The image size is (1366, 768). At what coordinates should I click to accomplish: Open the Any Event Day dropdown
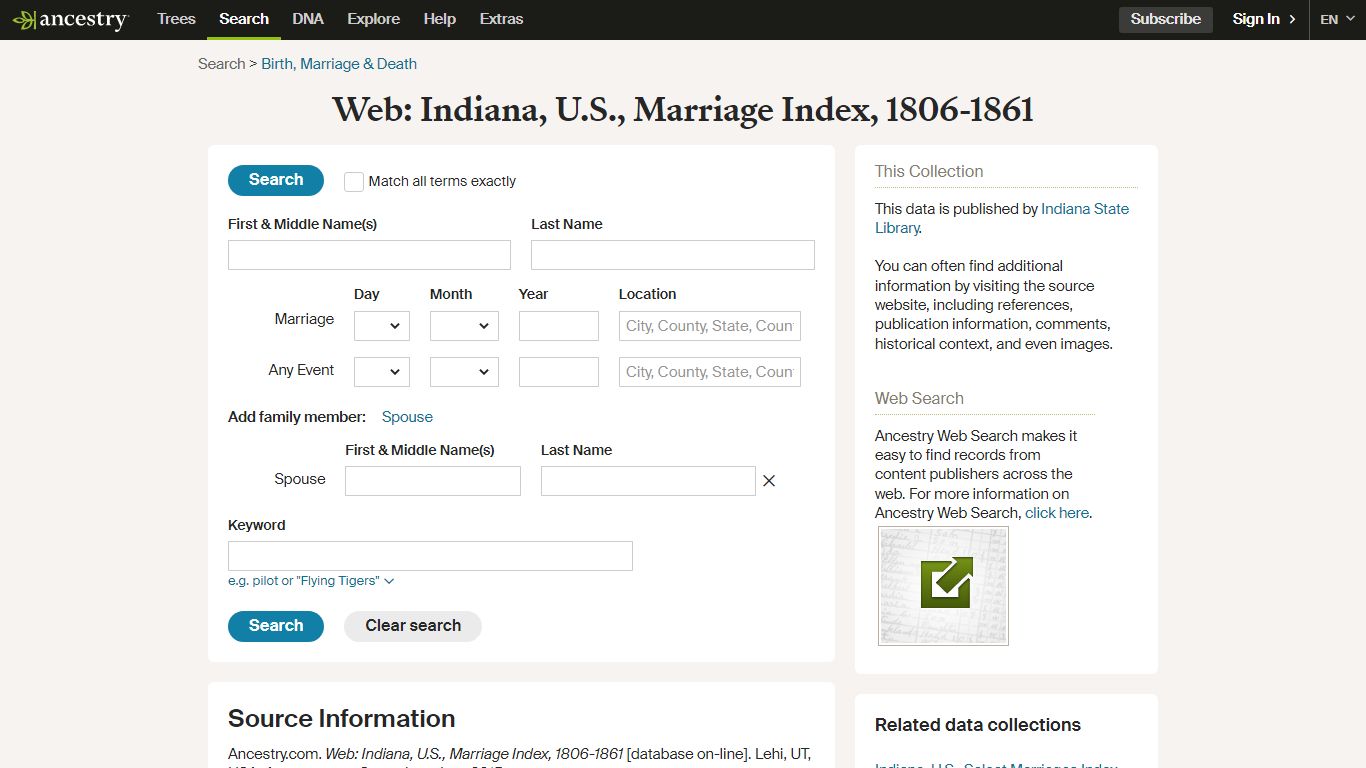[x=382, y=372]
